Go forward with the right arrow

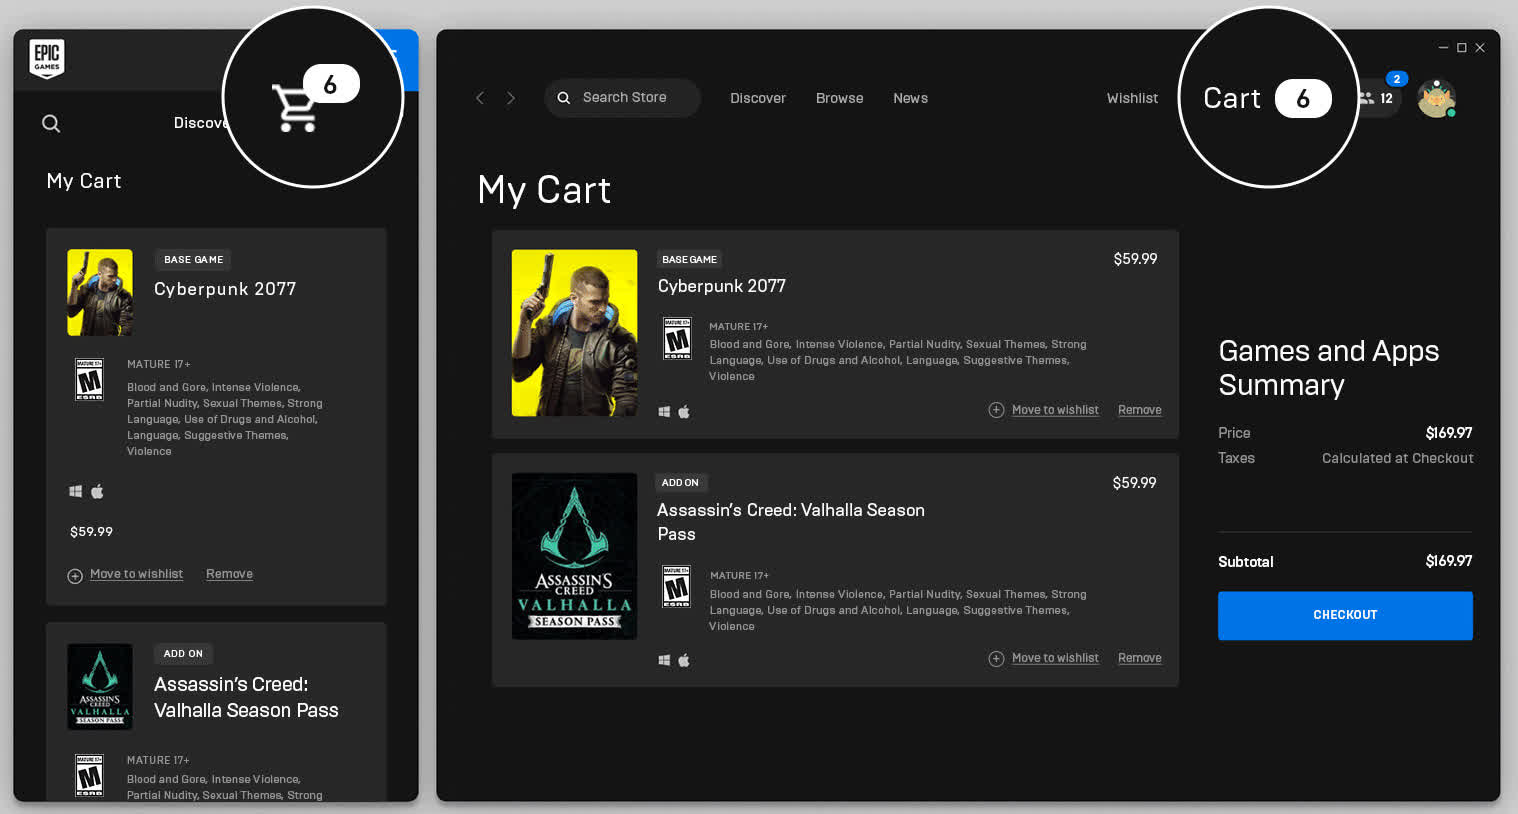click(x=511, y=98)
